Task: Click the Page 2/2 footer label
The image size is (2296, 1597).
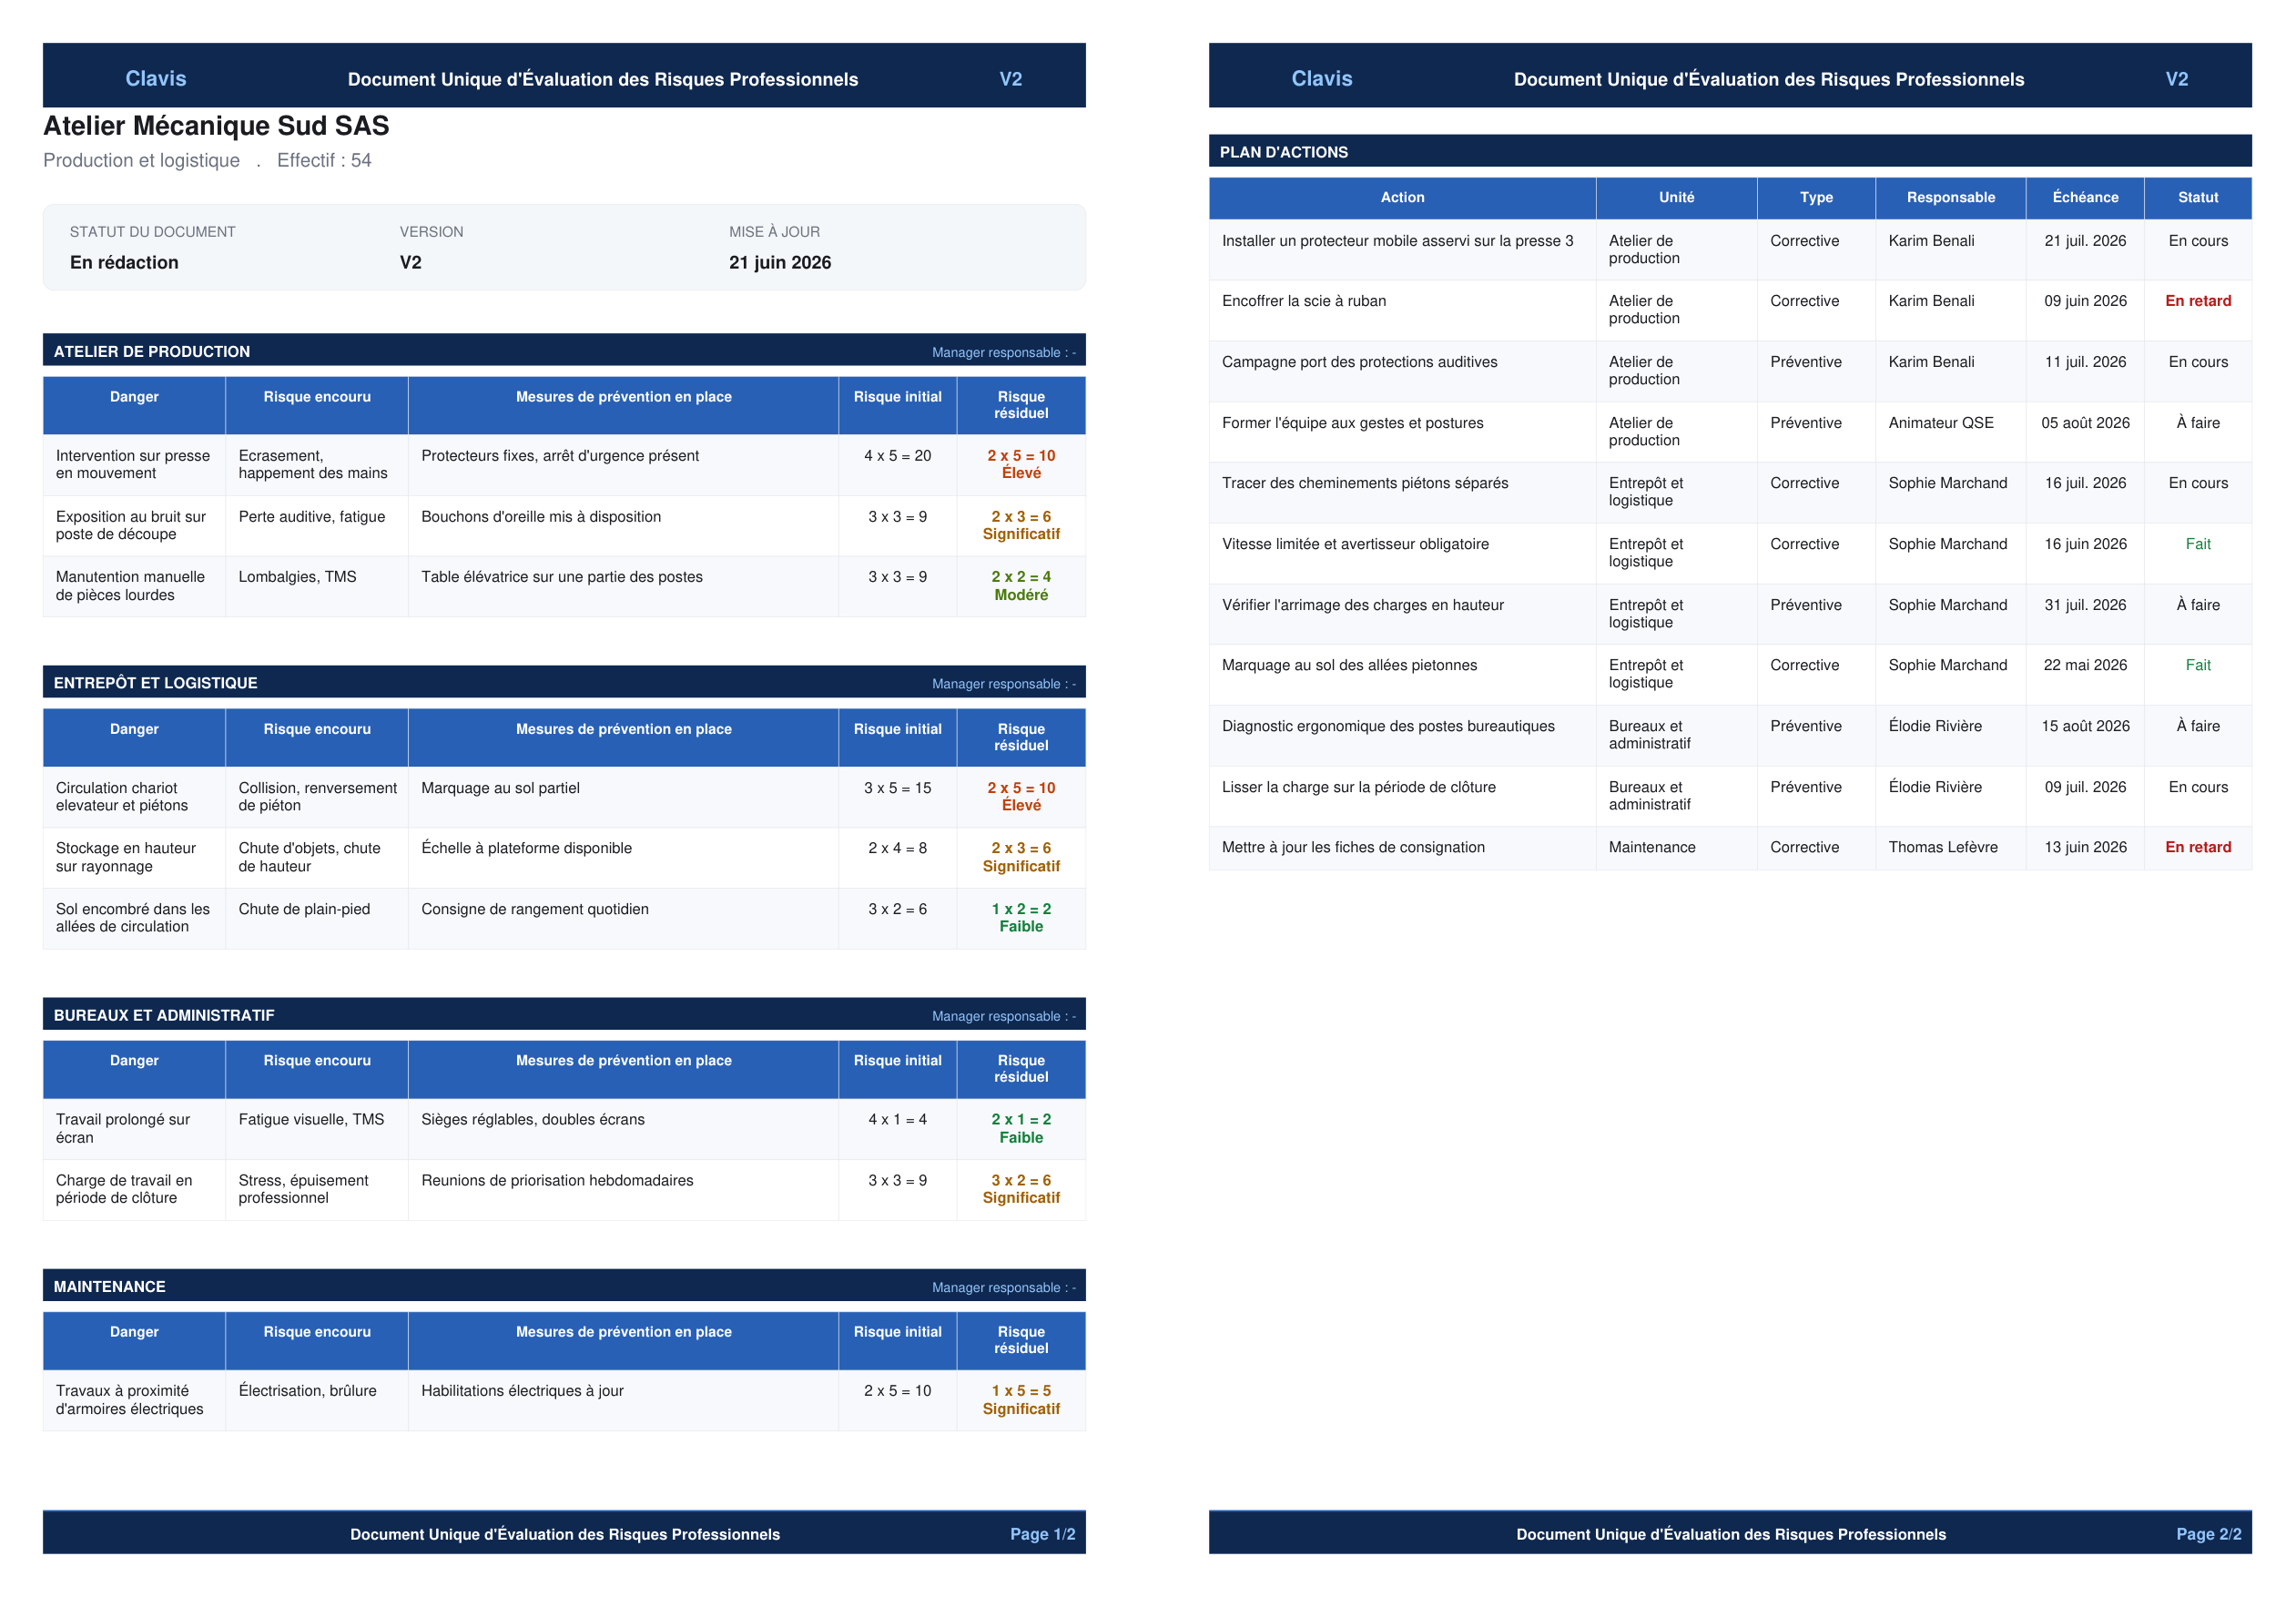Action: coord(2208,1534)
